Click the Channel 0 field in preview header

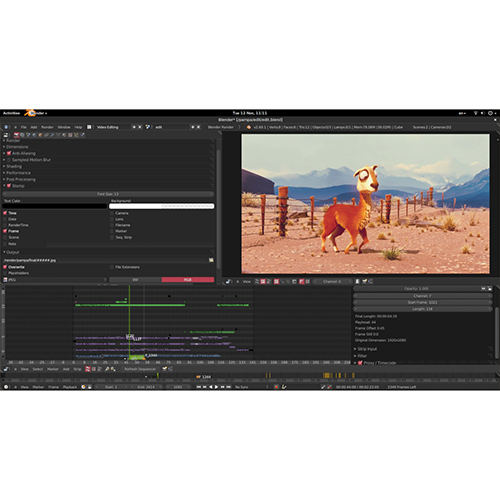click(332, 282)
